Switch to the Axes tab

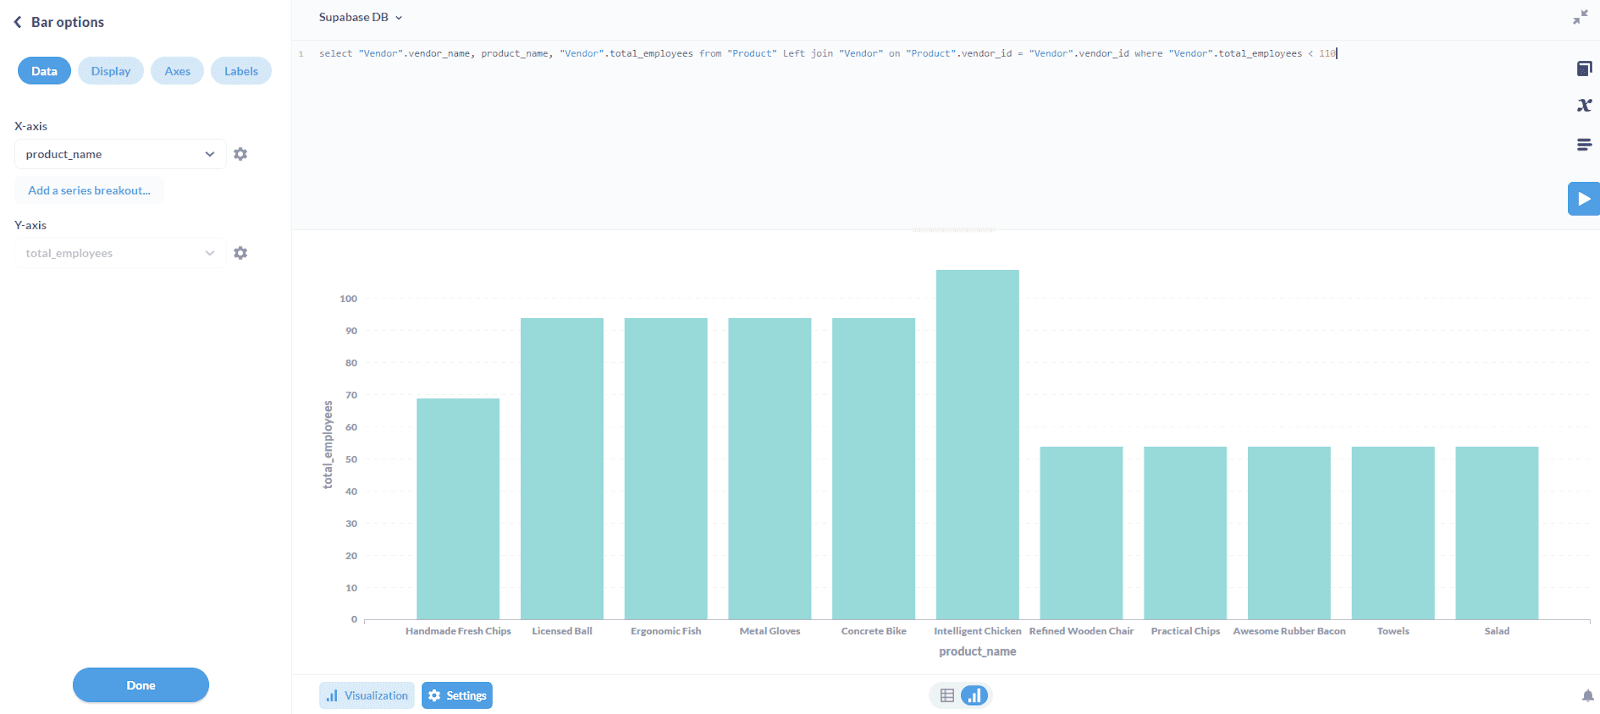[x=177, y=71]
